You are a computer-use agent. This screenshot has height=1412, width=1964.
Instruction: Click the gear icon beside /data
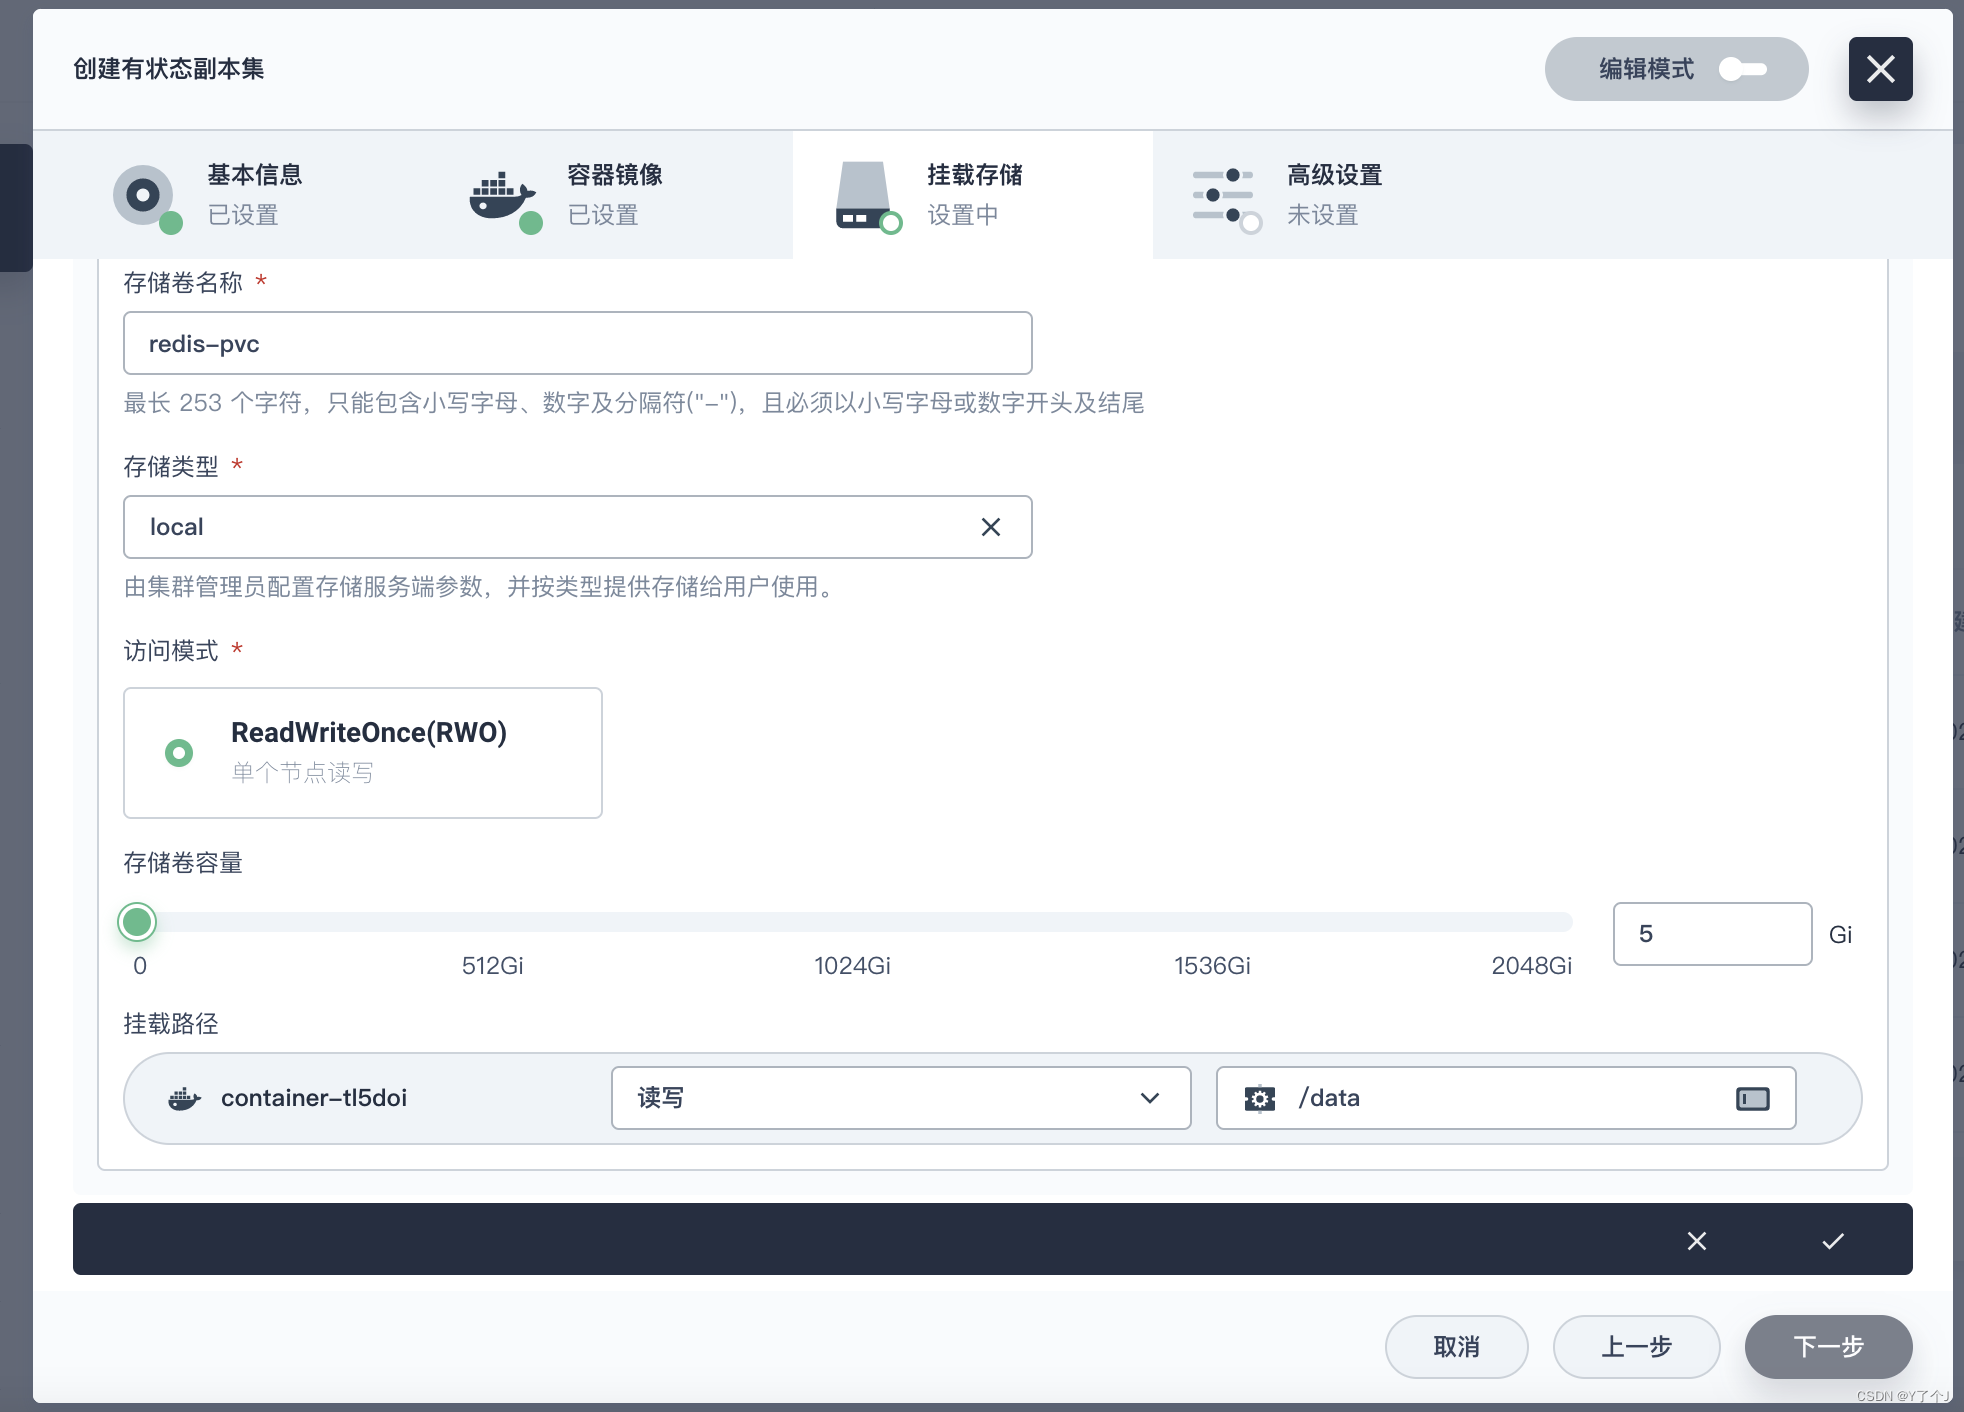click(1260, 1099)
